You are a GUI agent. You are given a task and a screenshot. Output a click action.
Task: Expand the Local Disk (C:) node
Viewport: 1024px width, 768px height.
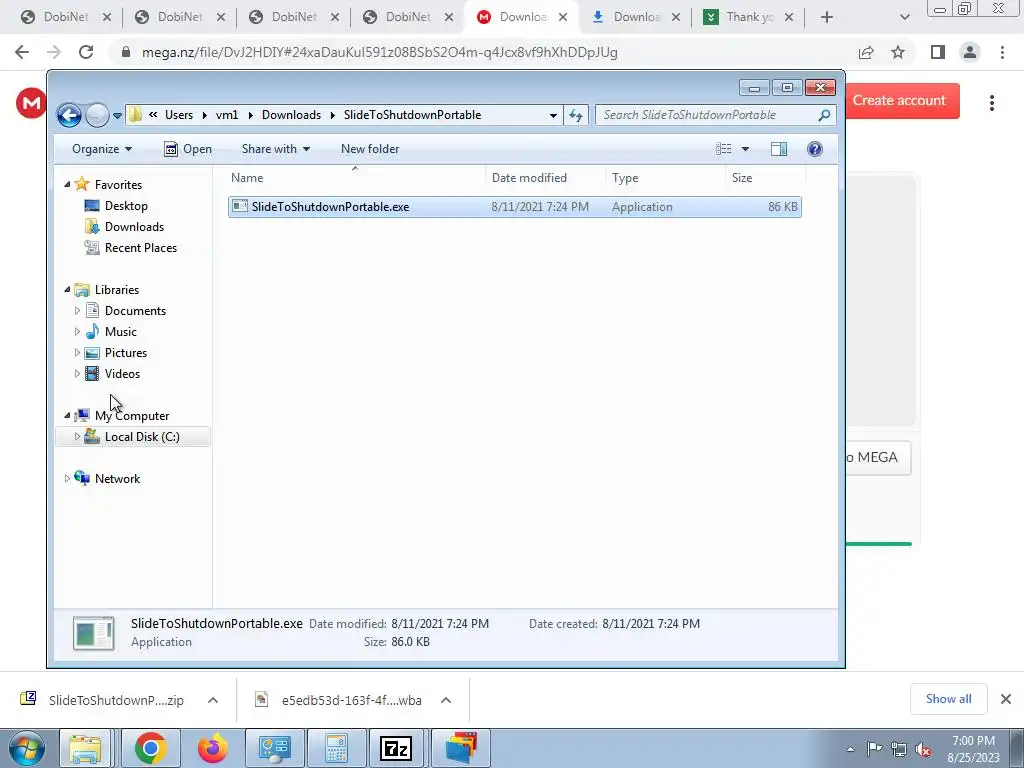click(77, 437)
